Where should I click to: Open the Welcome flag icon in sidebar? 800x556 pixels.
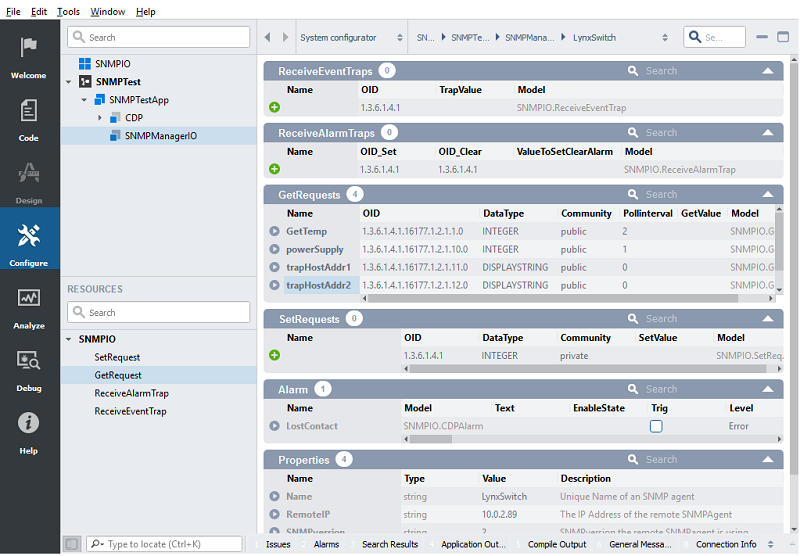(x=29, y=49)
